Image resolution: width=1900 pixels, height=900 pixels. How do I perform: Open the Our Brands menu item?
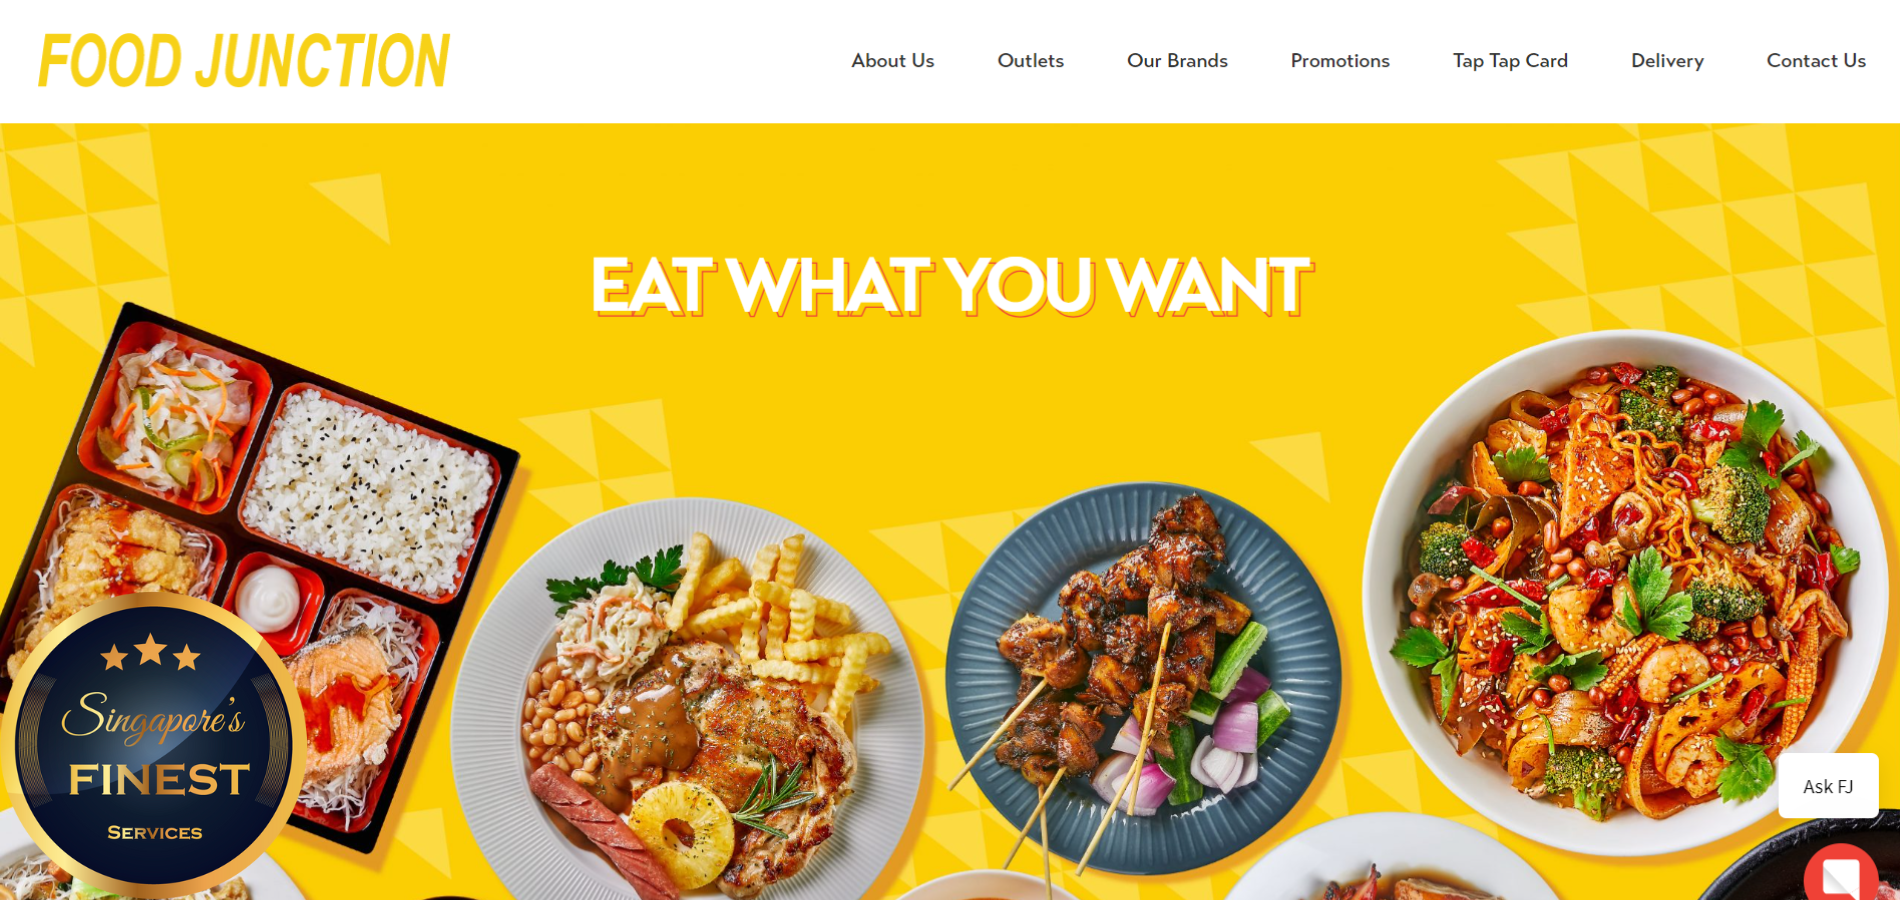pos(1177,60)
